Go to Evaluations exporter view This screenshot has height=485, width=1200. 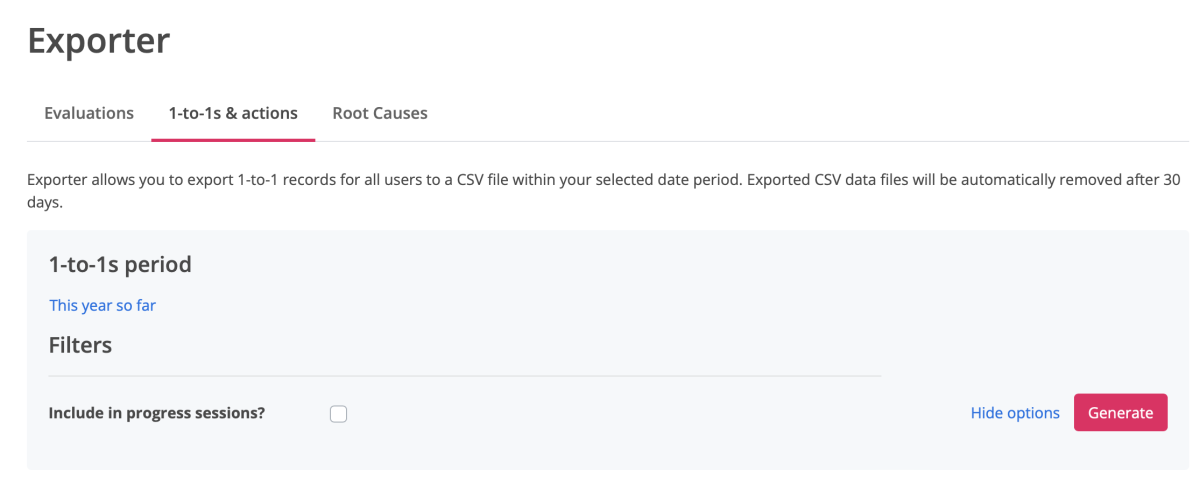pyautogui.click(x=89, y=113)
